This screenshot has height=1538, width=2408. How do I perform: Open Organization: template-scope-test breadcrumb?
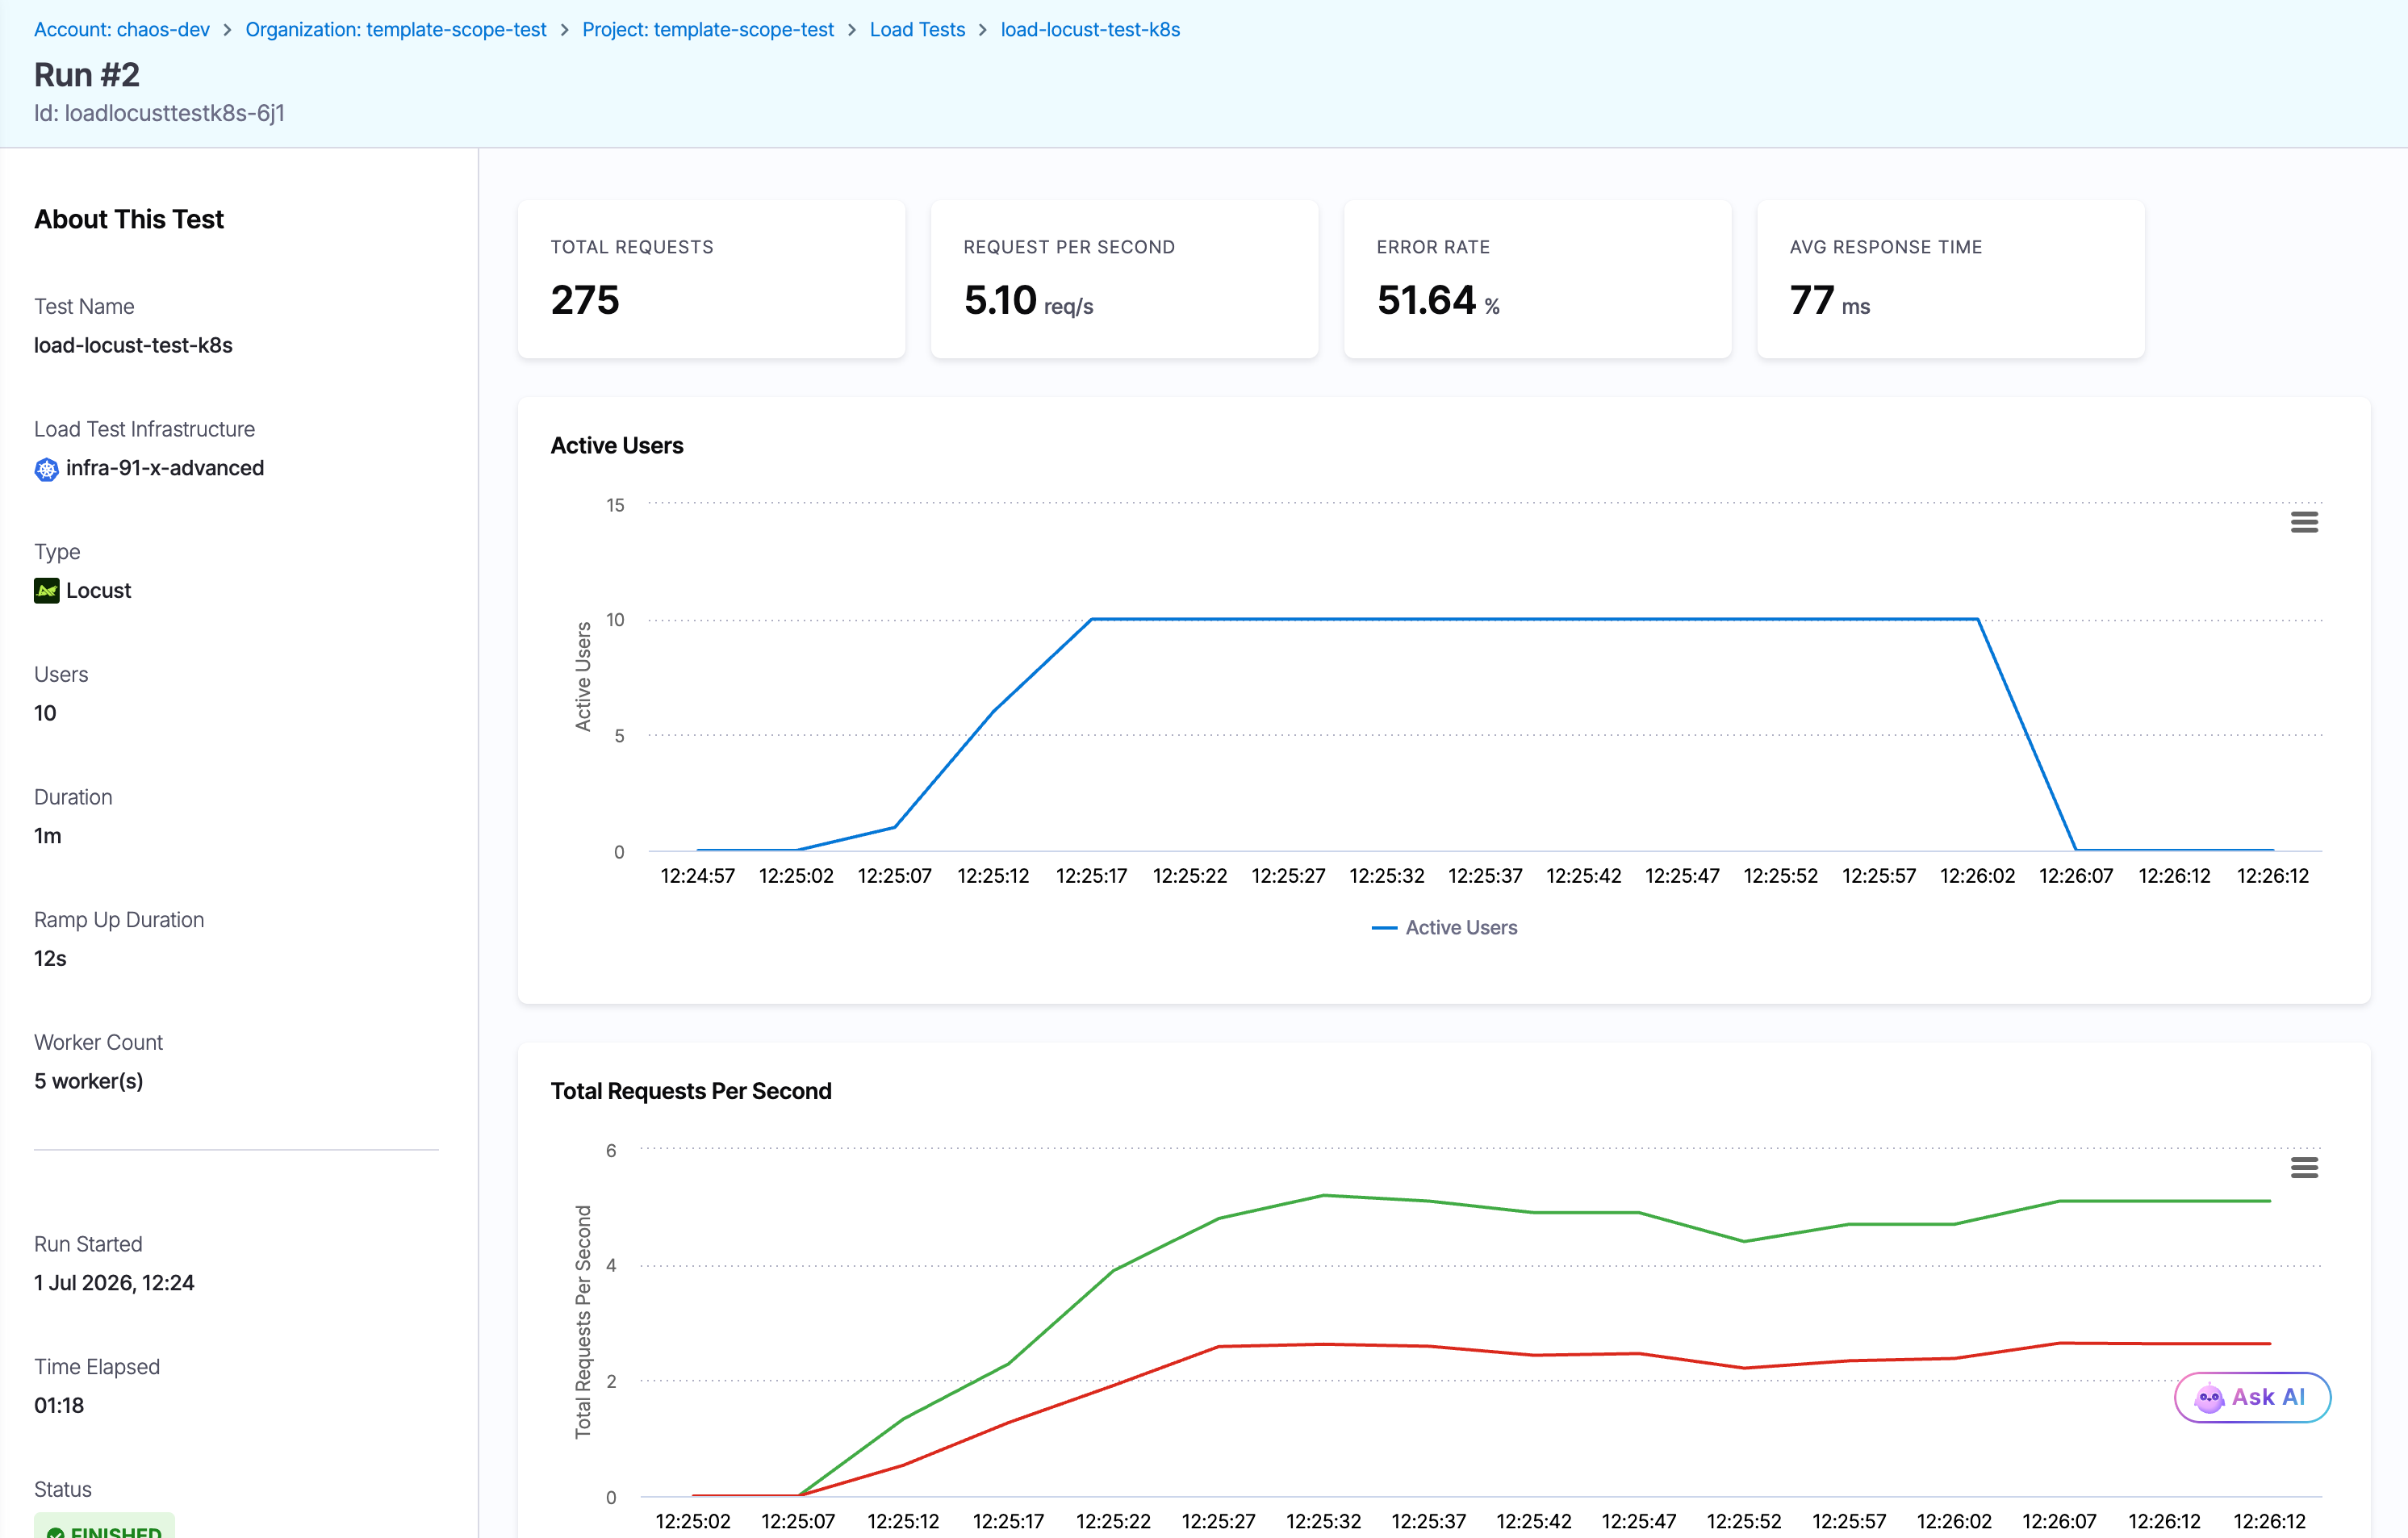[396, 30]
